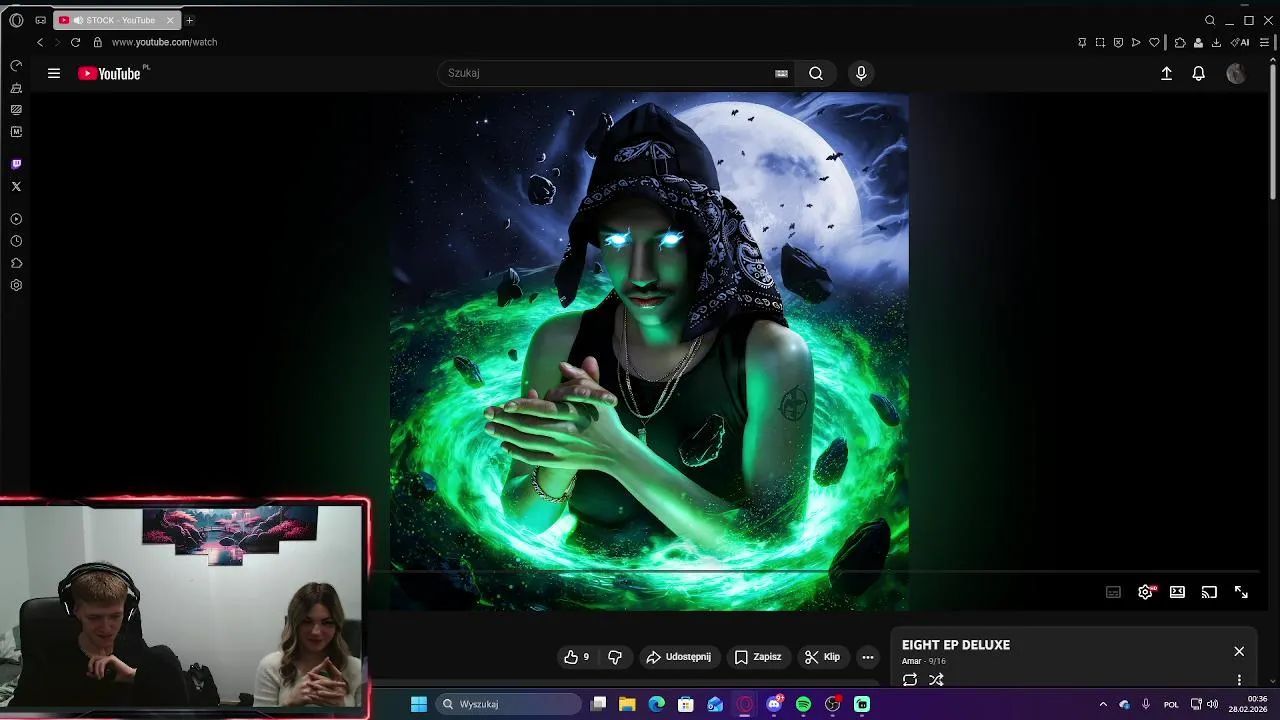Image resolution: width=1280 pixels, height=720 pixels.
Task: Open Discord from the taskbar
Action: [774, 704]
